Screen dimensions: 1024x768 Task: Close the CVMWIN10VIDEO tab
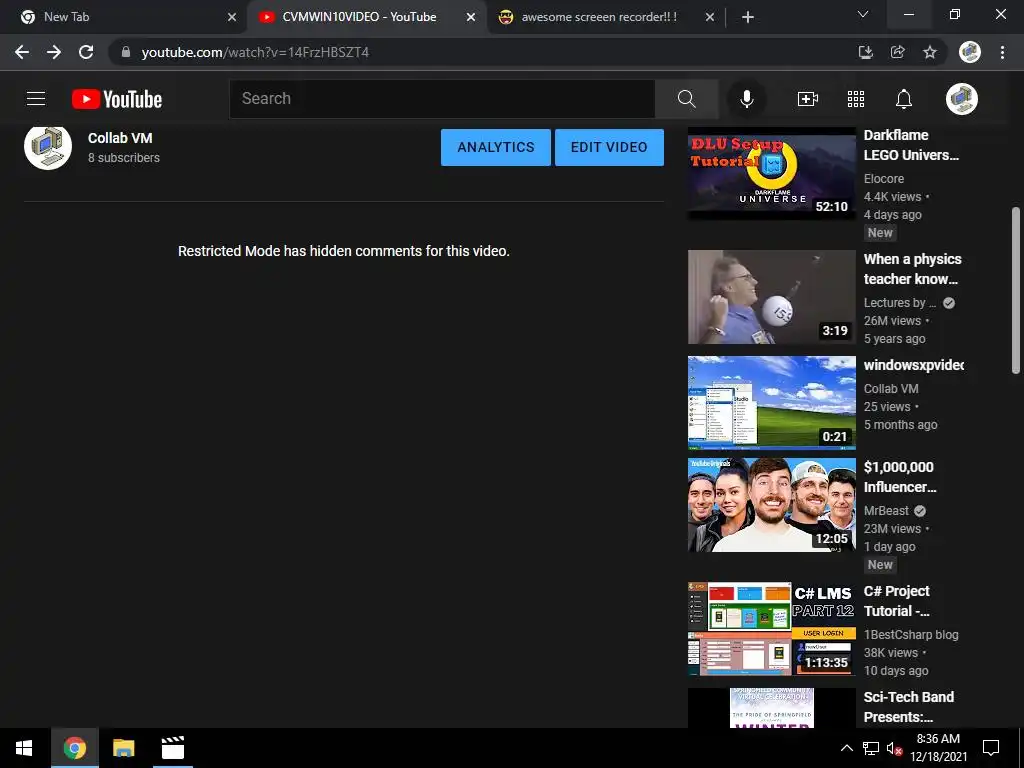pos(471,17)
